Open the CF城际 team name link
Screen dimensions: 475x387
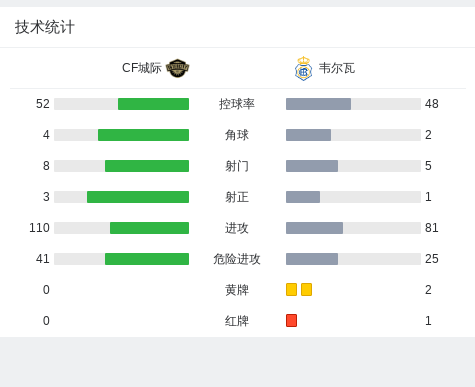(142, 68)
